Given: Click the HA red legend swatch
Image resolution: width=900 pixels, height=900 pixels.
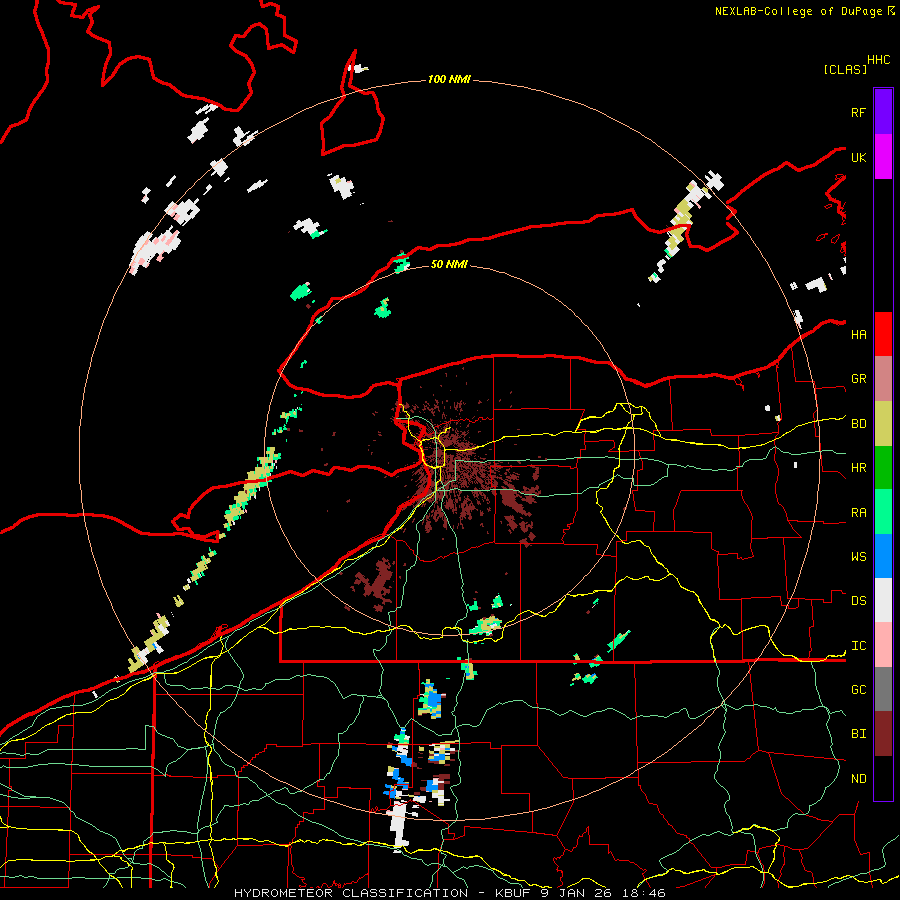Looking at the screenshot, I should (x=883, y=334).
